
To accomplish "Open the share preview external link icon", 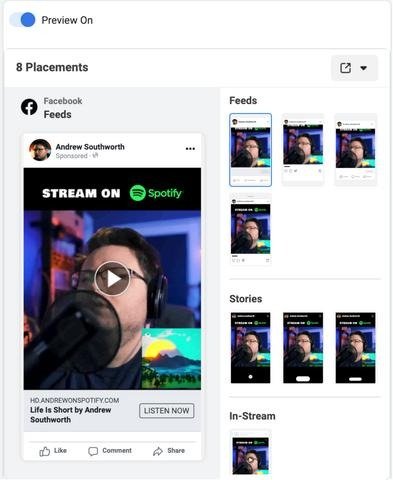I will pyautogui.click(x=345, y=68).
